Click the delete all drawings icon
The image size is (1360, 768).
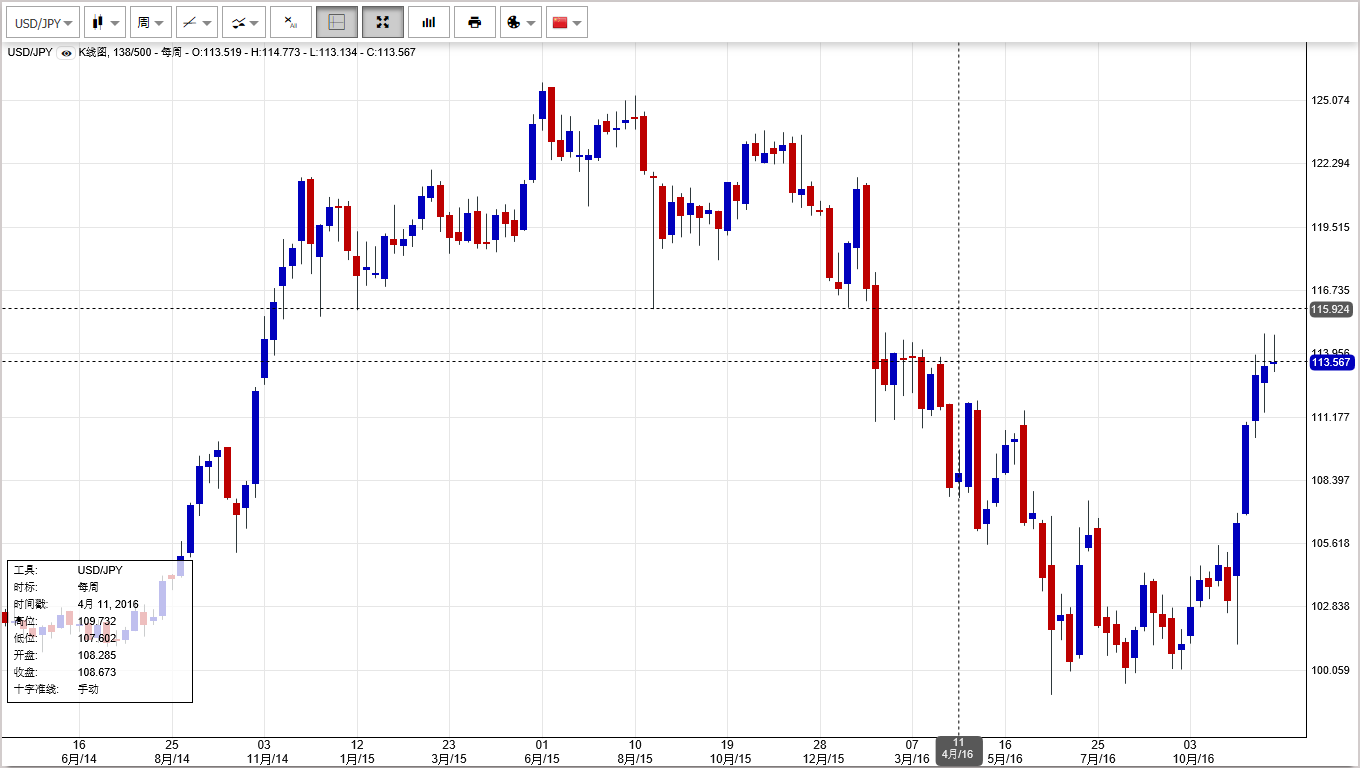pos(290,22)
